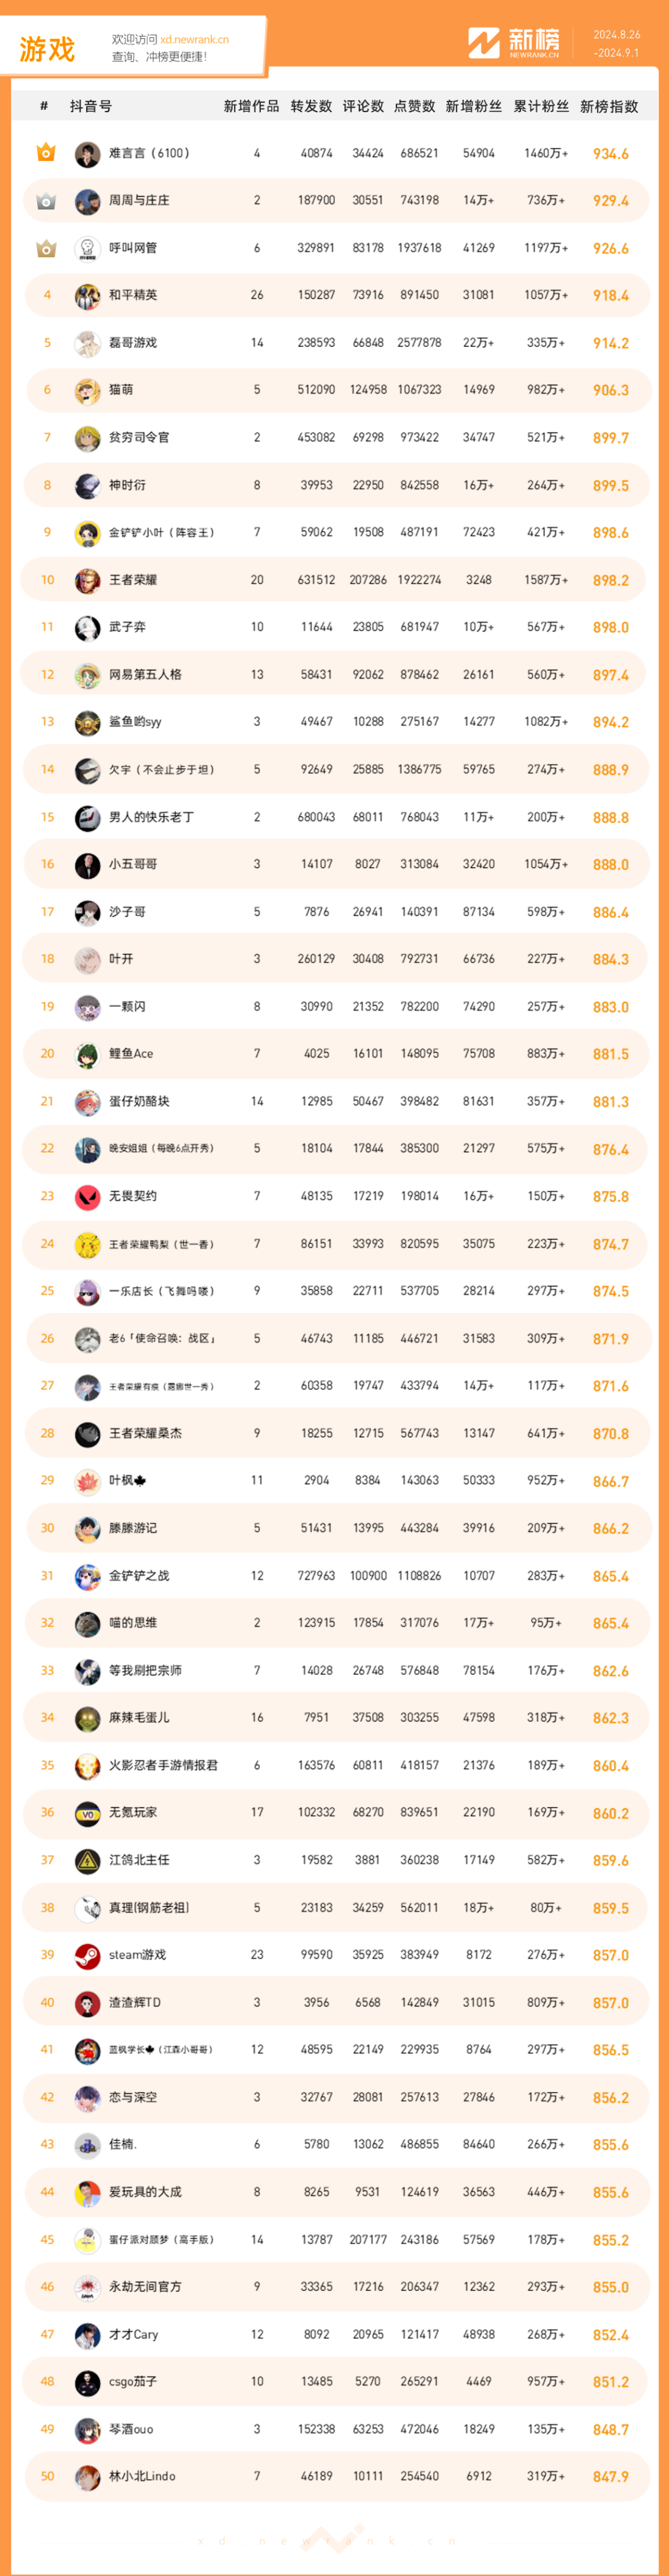Screen dimensions: 669x2576
Task: Select the 点赞数 column header
Action: pos(415,106)
